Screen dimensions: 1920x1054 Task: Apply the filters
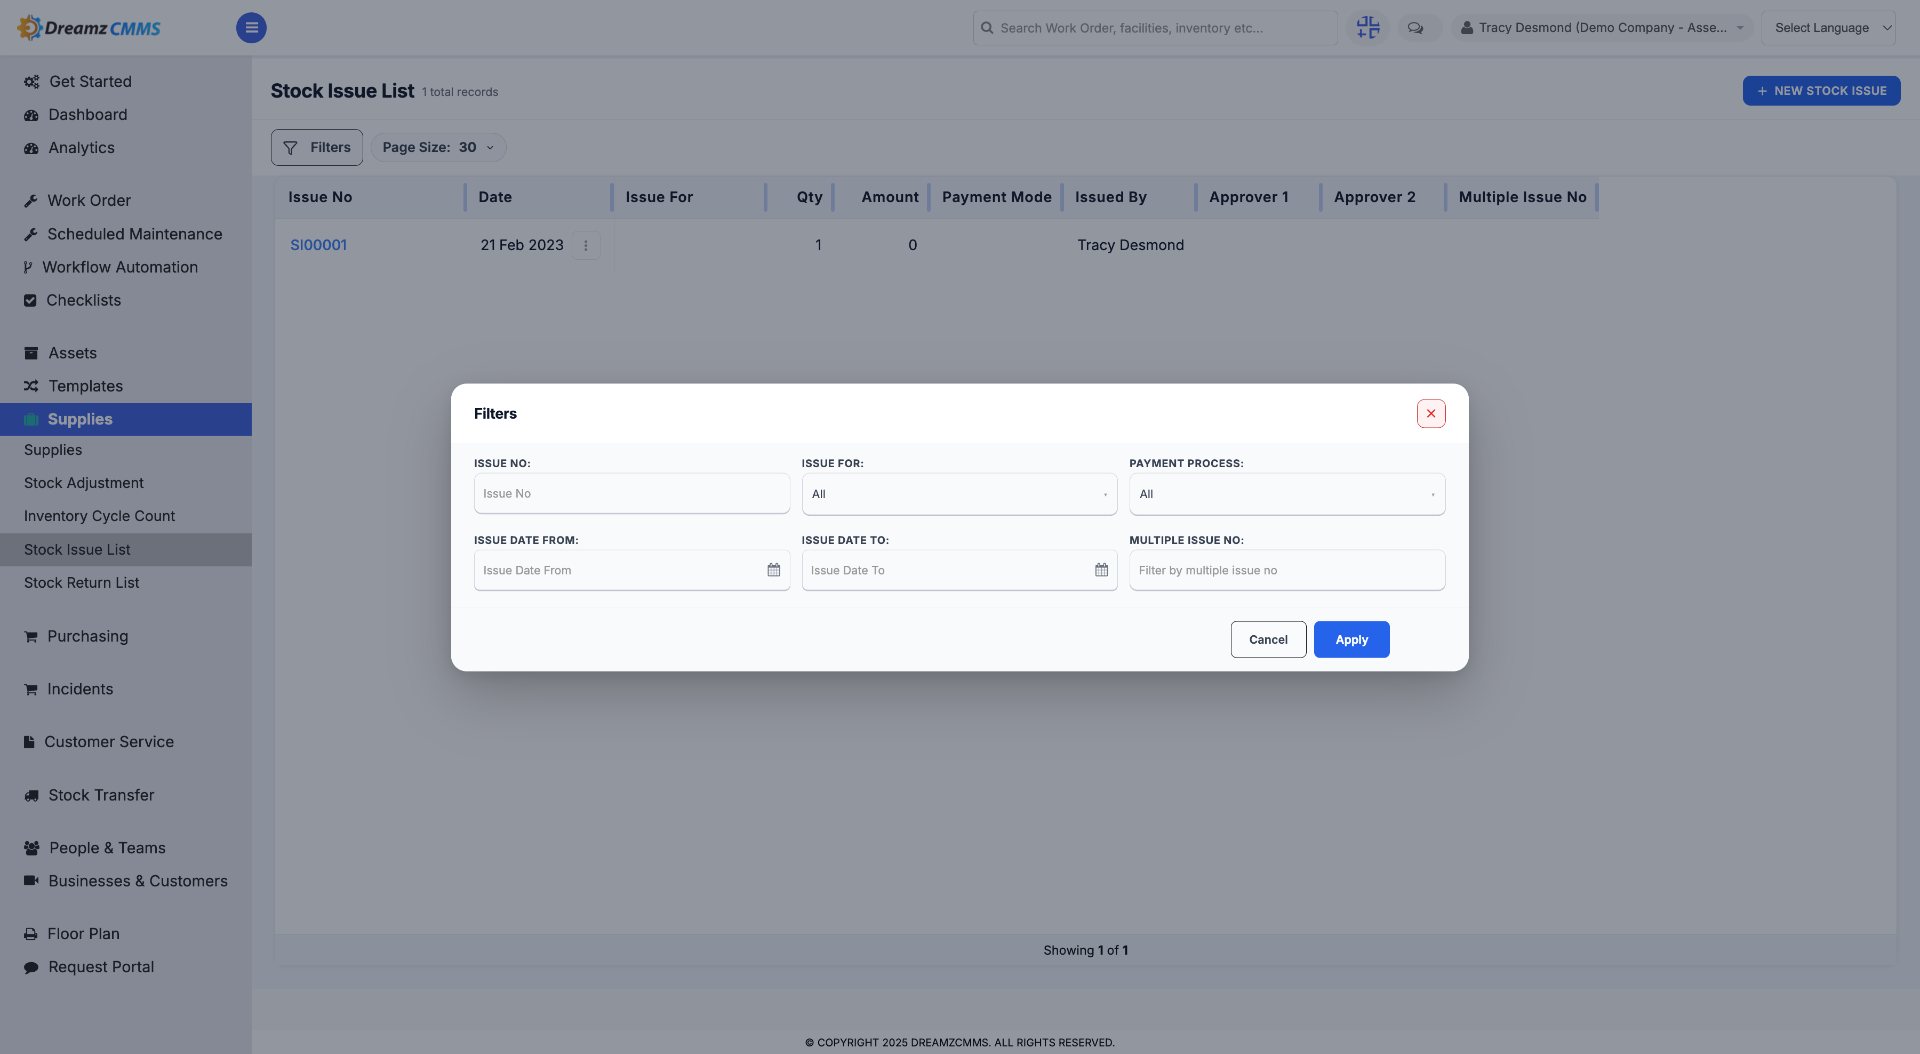(1351, 640)
